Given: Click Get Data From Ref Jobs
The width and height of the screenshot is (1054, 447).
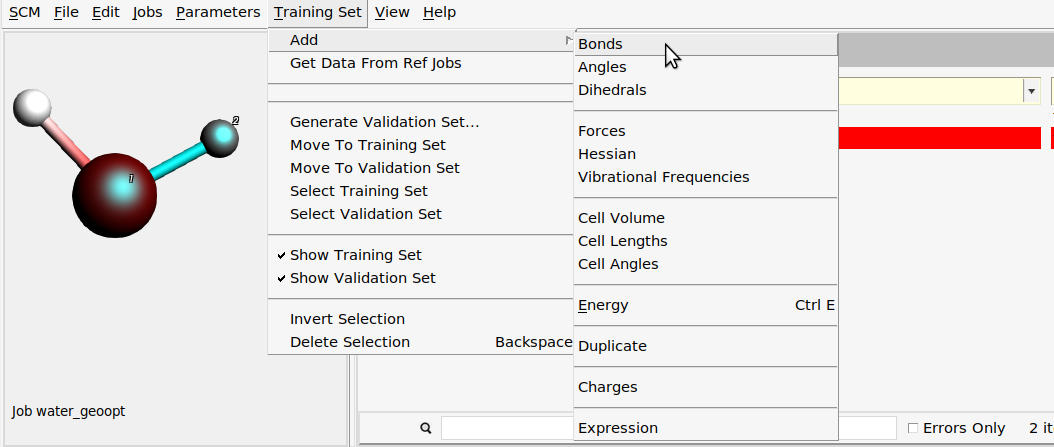Looking at the screenshot, I should [375, 63].
